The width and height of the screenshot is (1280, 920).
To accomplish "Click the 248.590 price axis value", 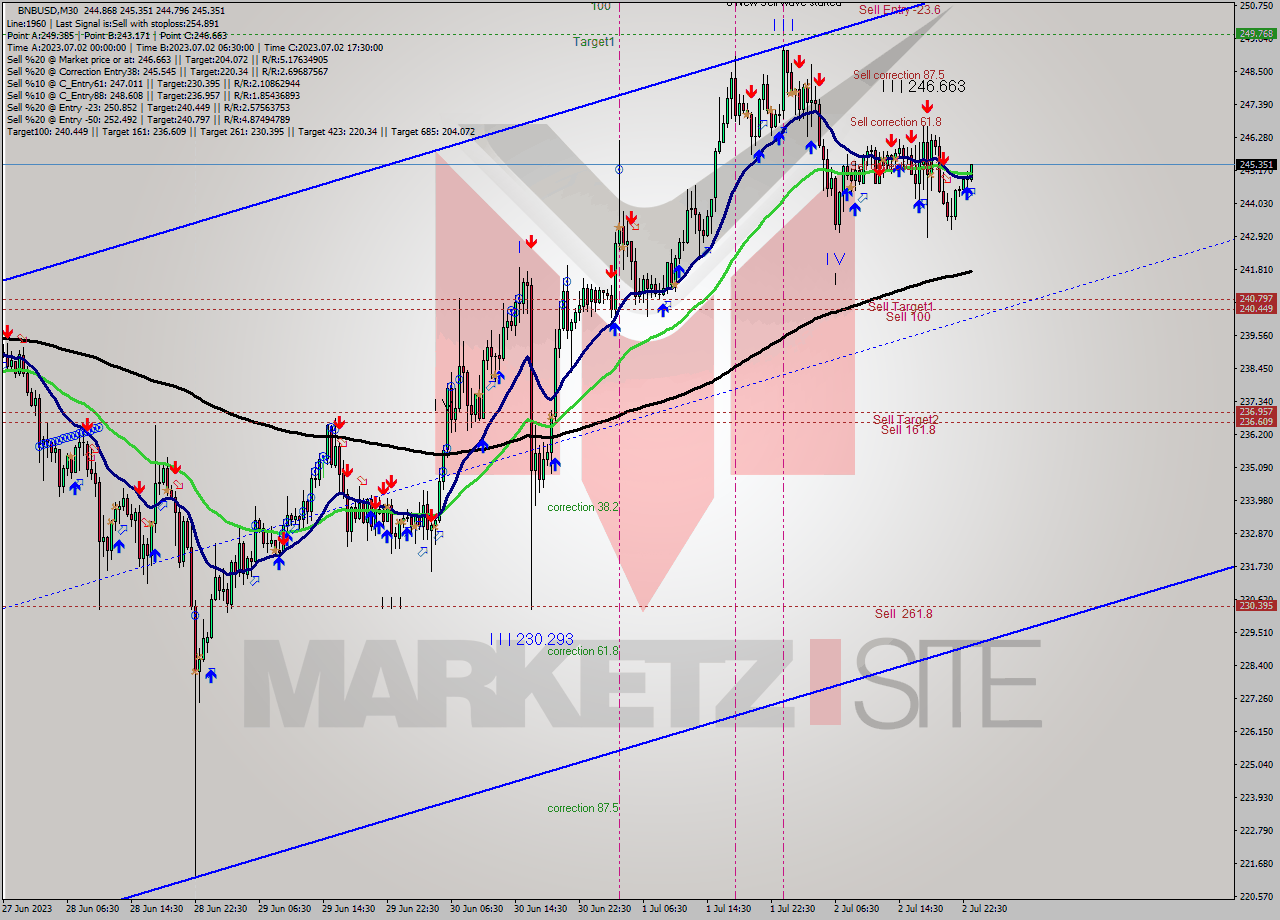I will pyautogui.click(x=1256, y=72).
